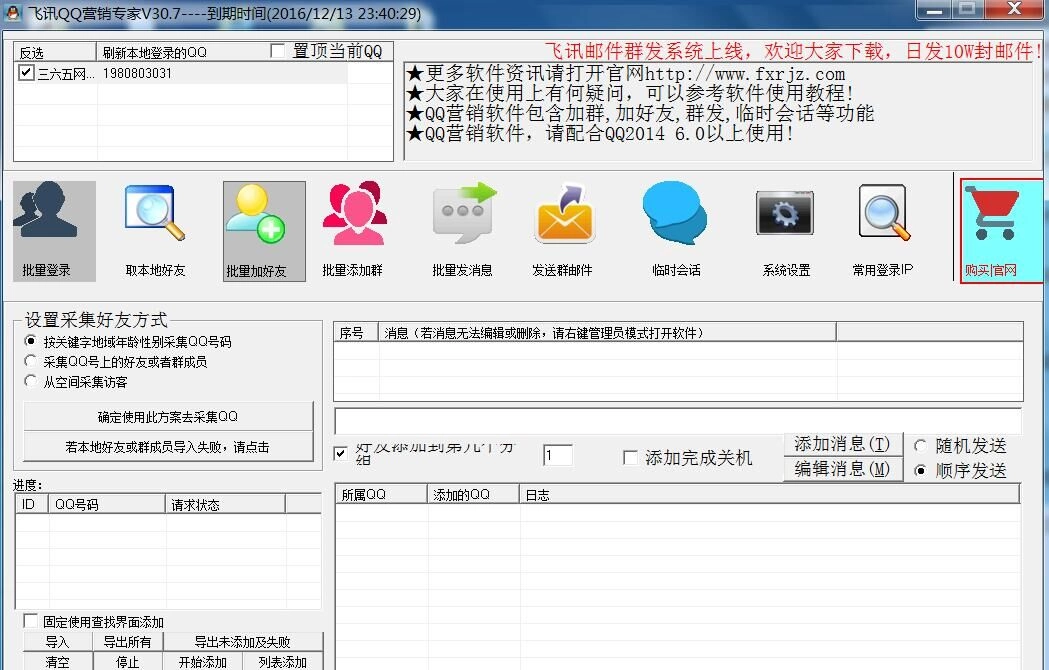Select the 批量发消息 message sender
The height and width of the screenshot is (670, 1049).
462,230
